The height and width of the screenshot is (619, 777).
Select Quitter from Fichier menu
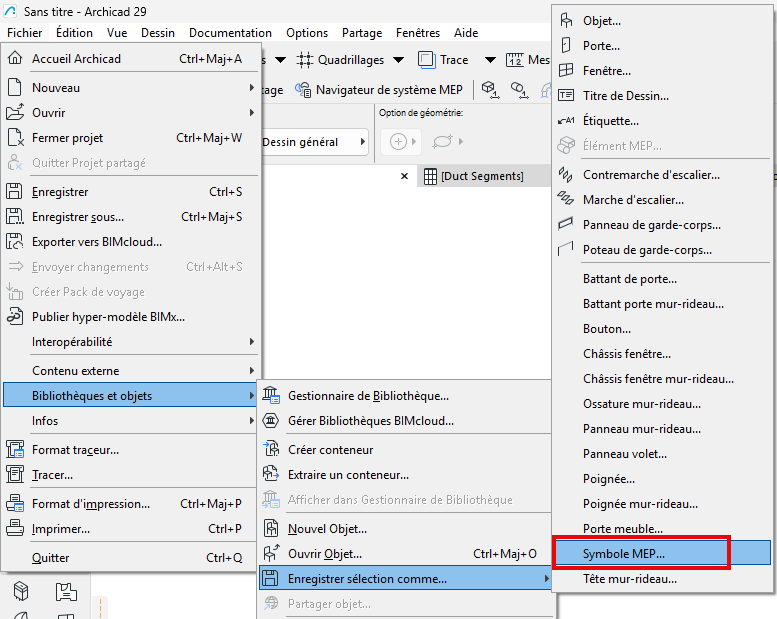[131, 558]
